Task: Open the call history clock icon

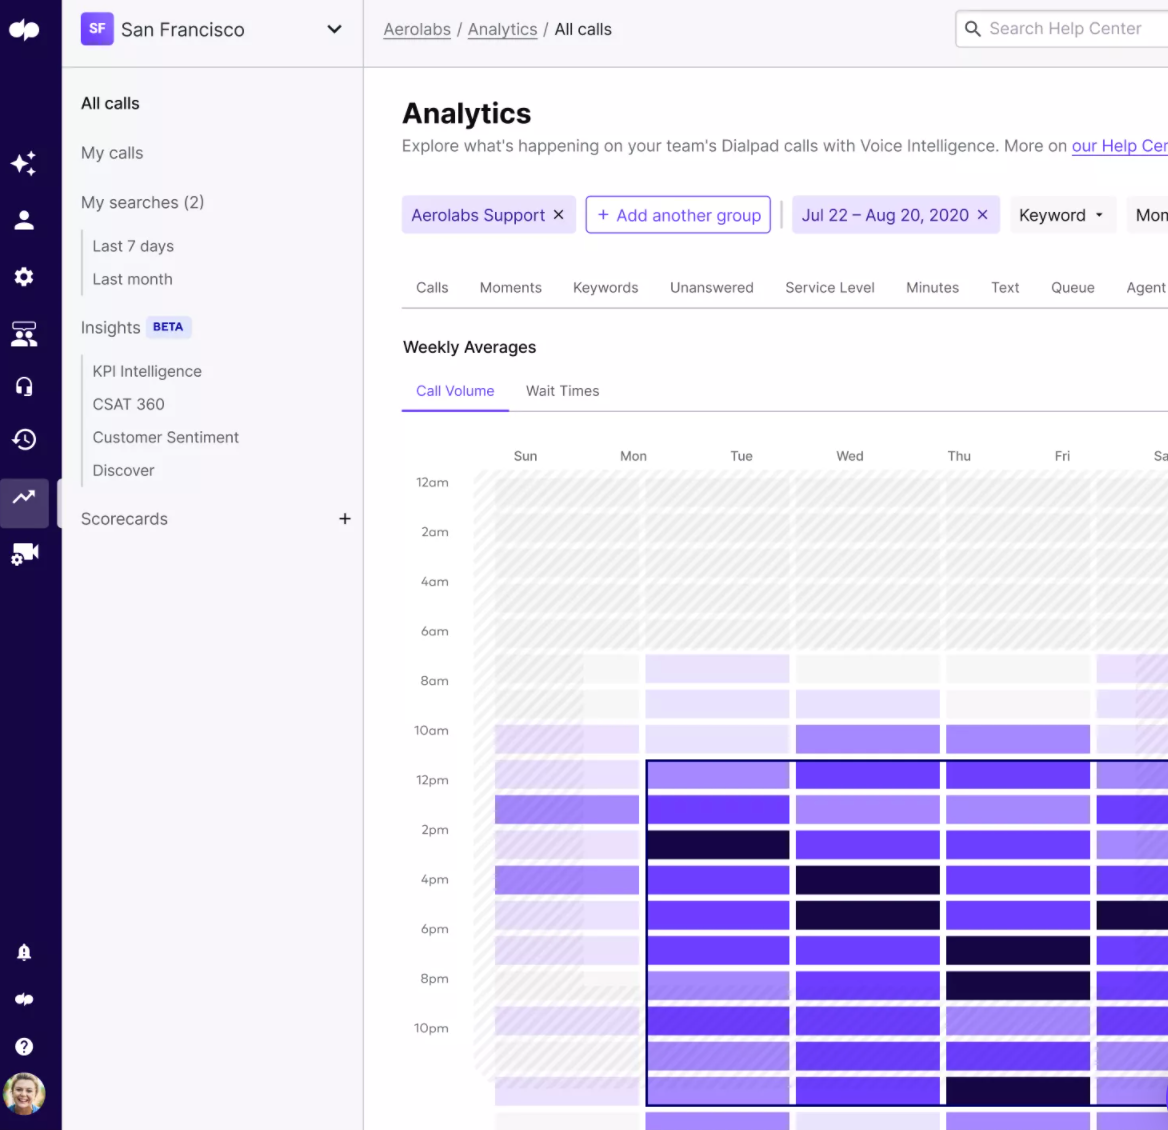Action: tap(24, 439)
